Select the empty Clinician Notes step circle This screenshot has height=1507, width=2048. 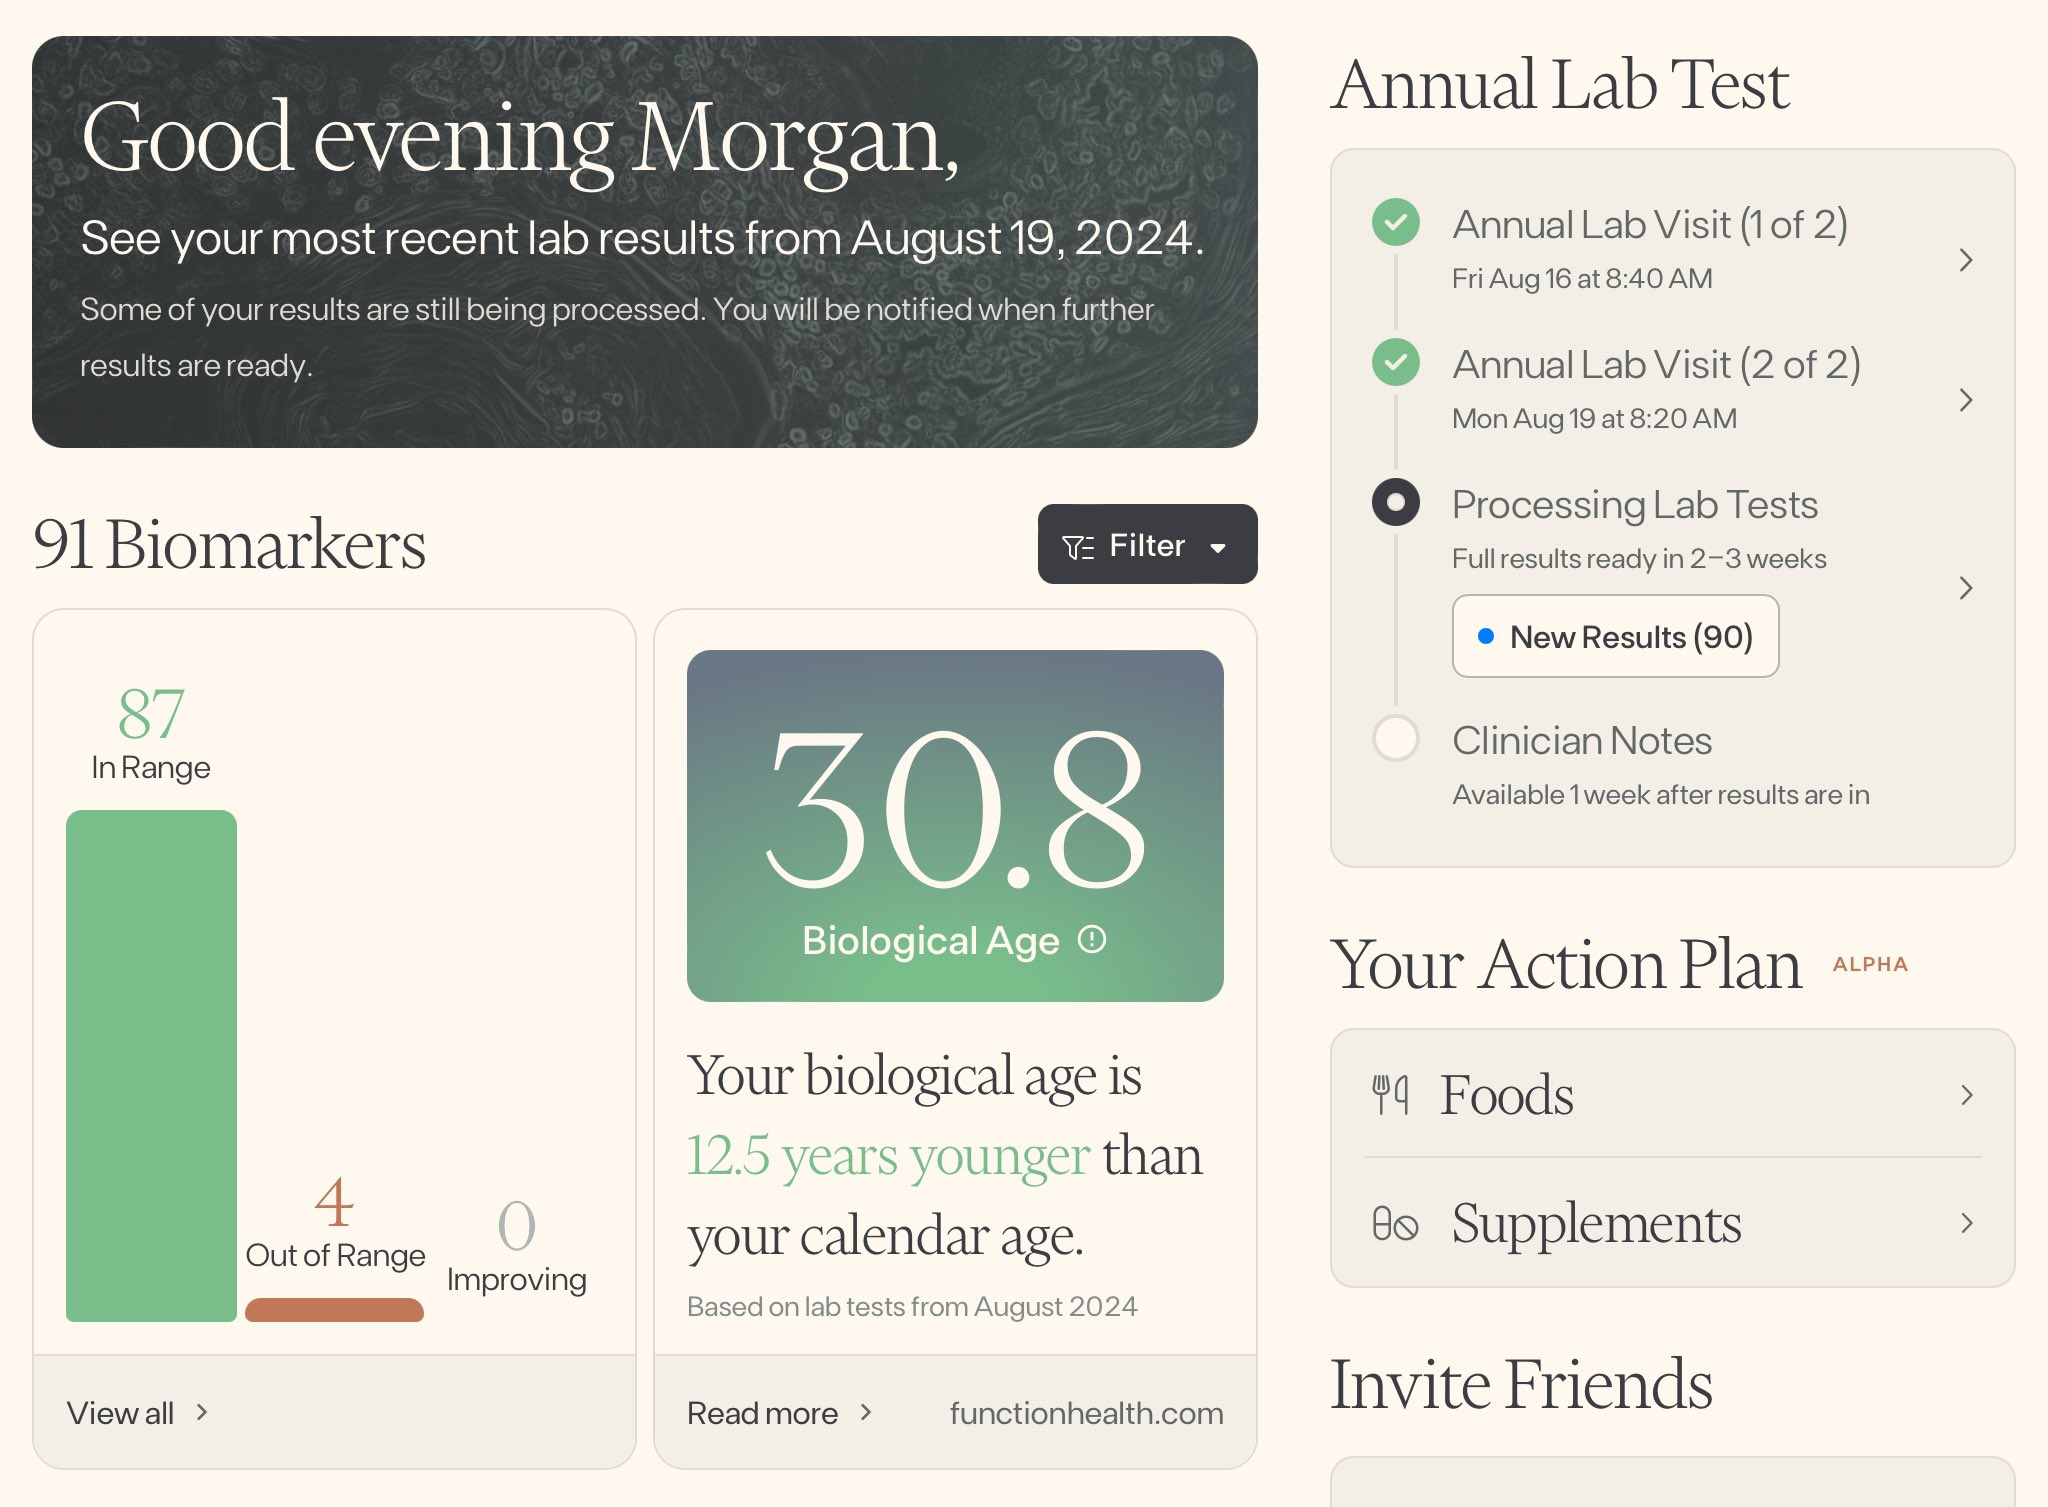click(x=1396, y=739)
